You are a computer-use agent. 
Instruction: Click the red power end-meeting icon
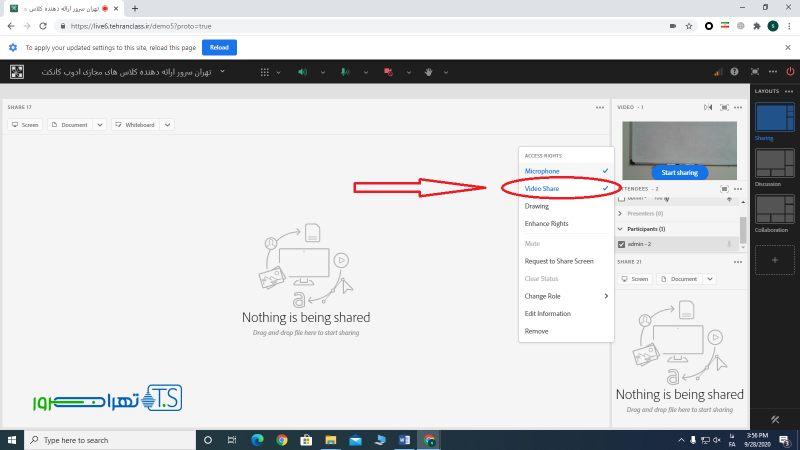790,72
